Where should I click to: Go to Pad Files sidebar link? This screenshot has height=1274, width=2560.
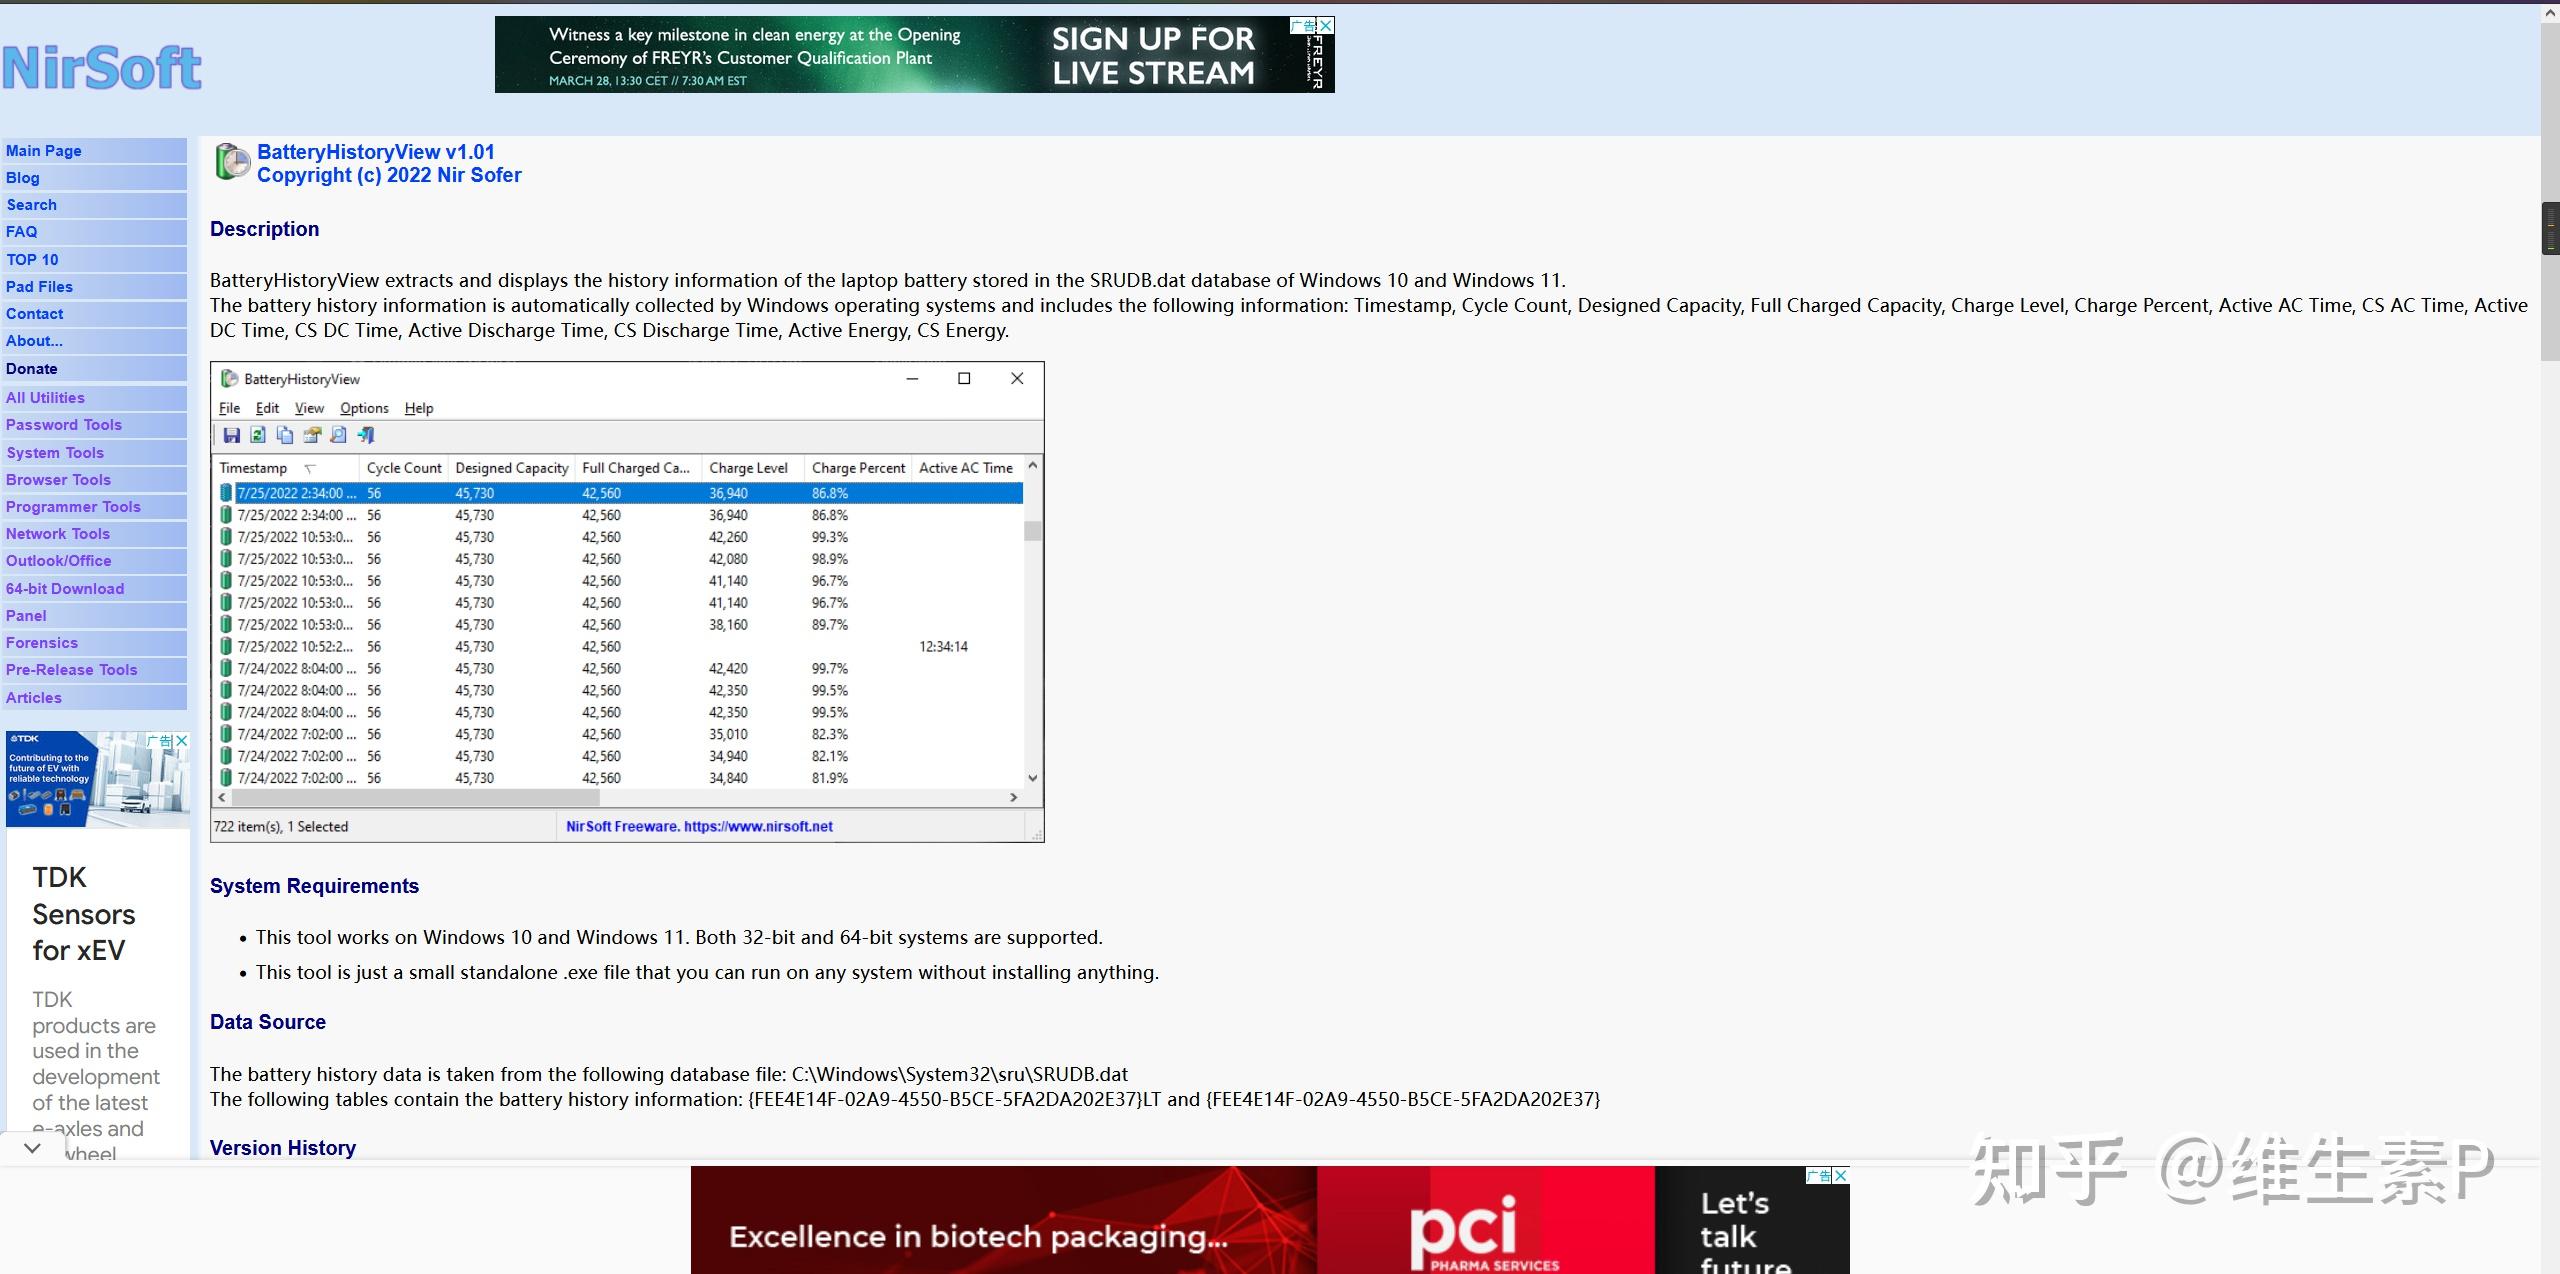[x=40, y=287]
